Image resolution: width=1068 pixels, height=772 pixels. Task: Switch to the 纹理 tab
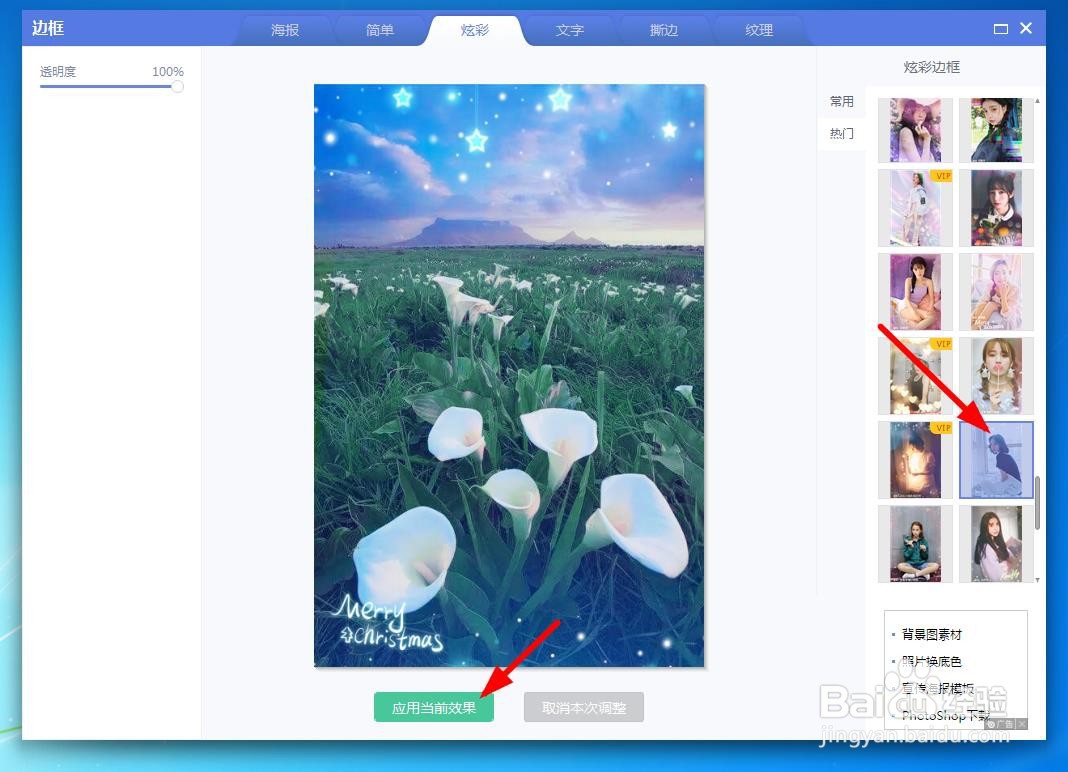click(x=759, y=30)
